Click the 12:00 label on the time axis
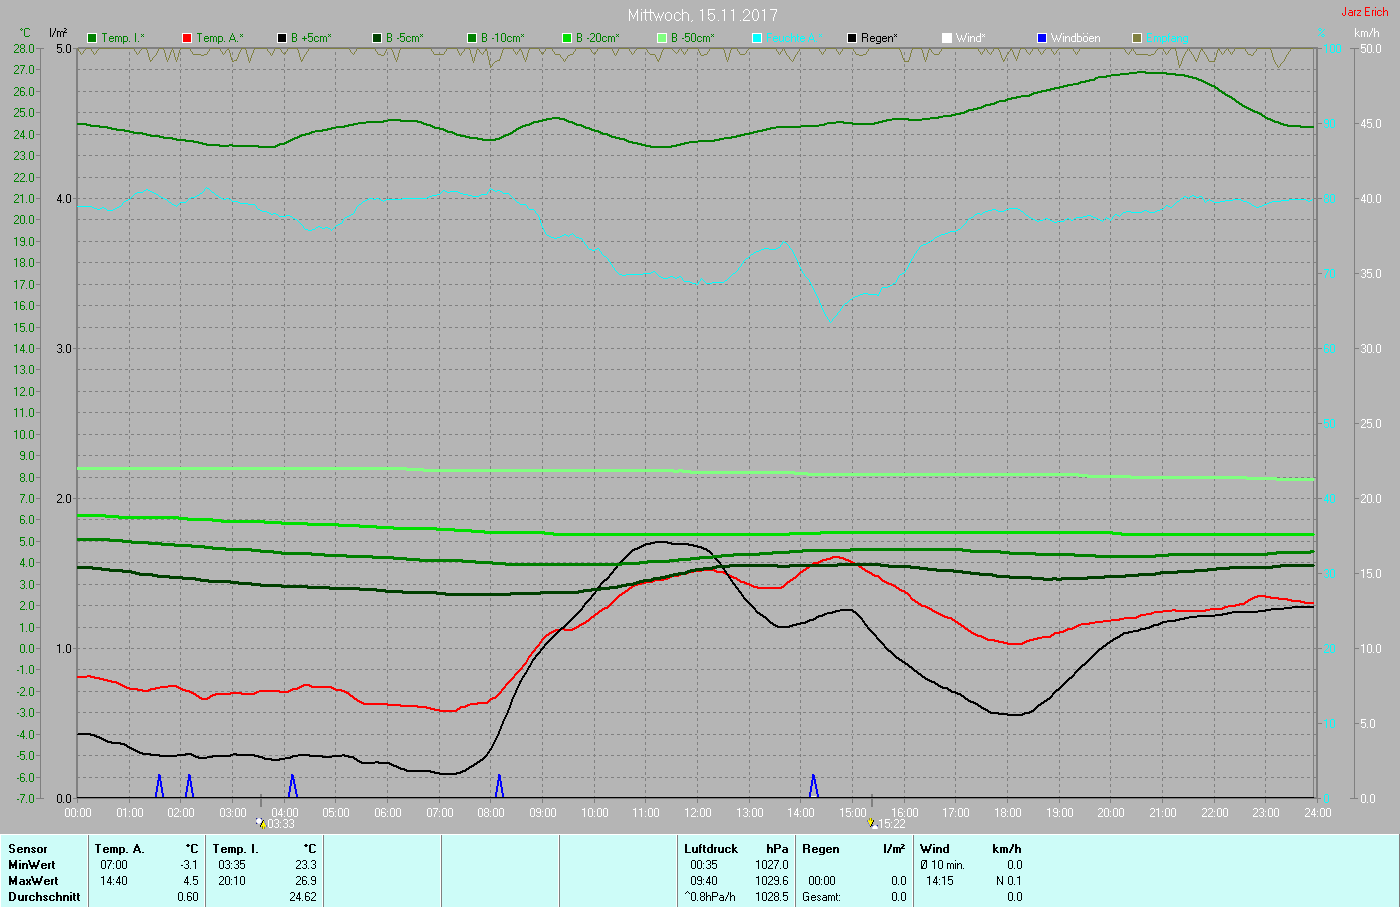The width and height of the screenshot is (1400, 907). click(698, 813)
